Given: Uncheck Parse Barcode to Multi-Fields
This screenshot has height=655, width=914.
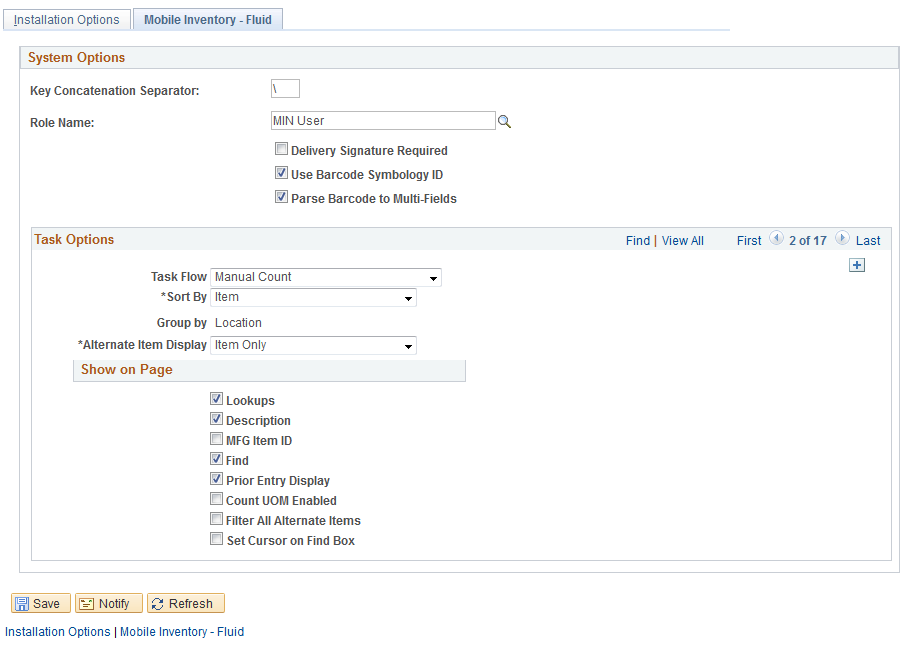Looking at the screenshot, I should tap(281, 196).
